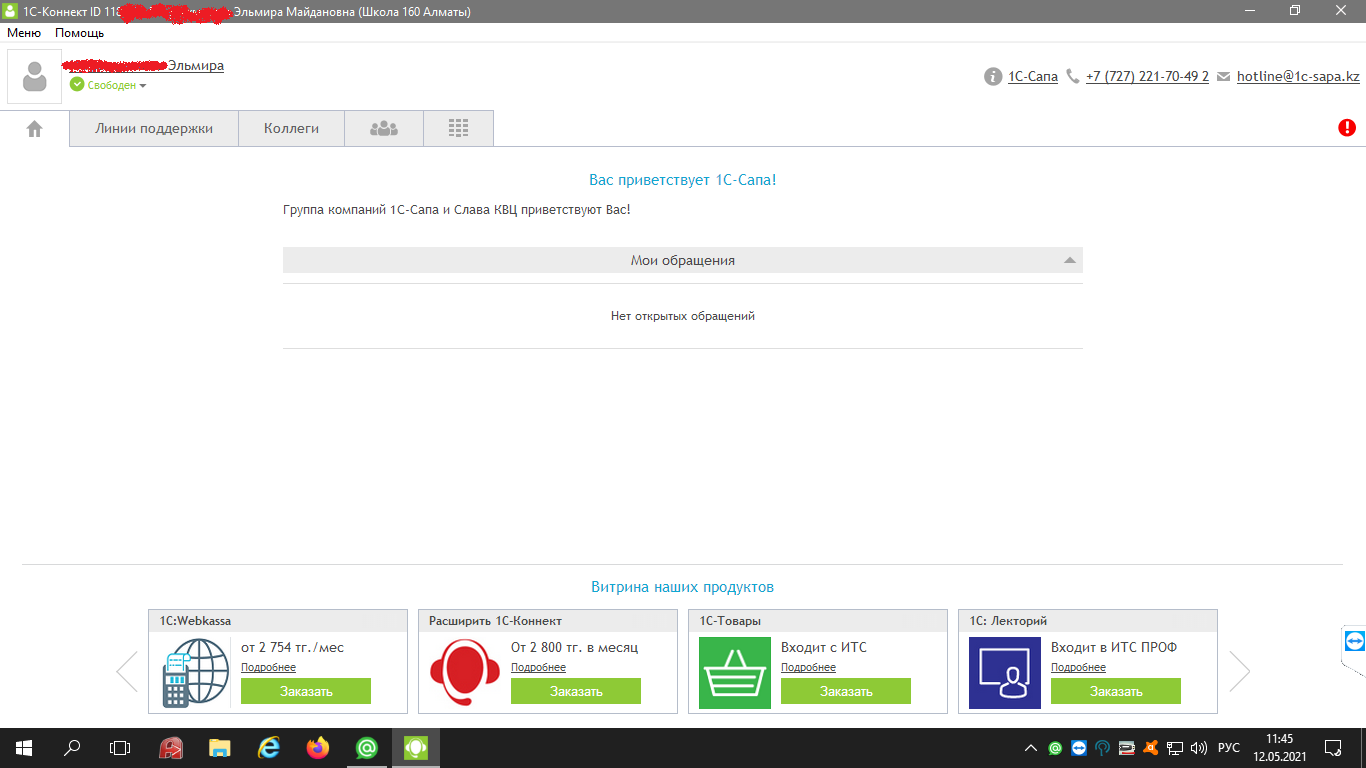1366x768 pixels.
Task: Open the Action Center notifications
Action: (x=1333, y=748)
